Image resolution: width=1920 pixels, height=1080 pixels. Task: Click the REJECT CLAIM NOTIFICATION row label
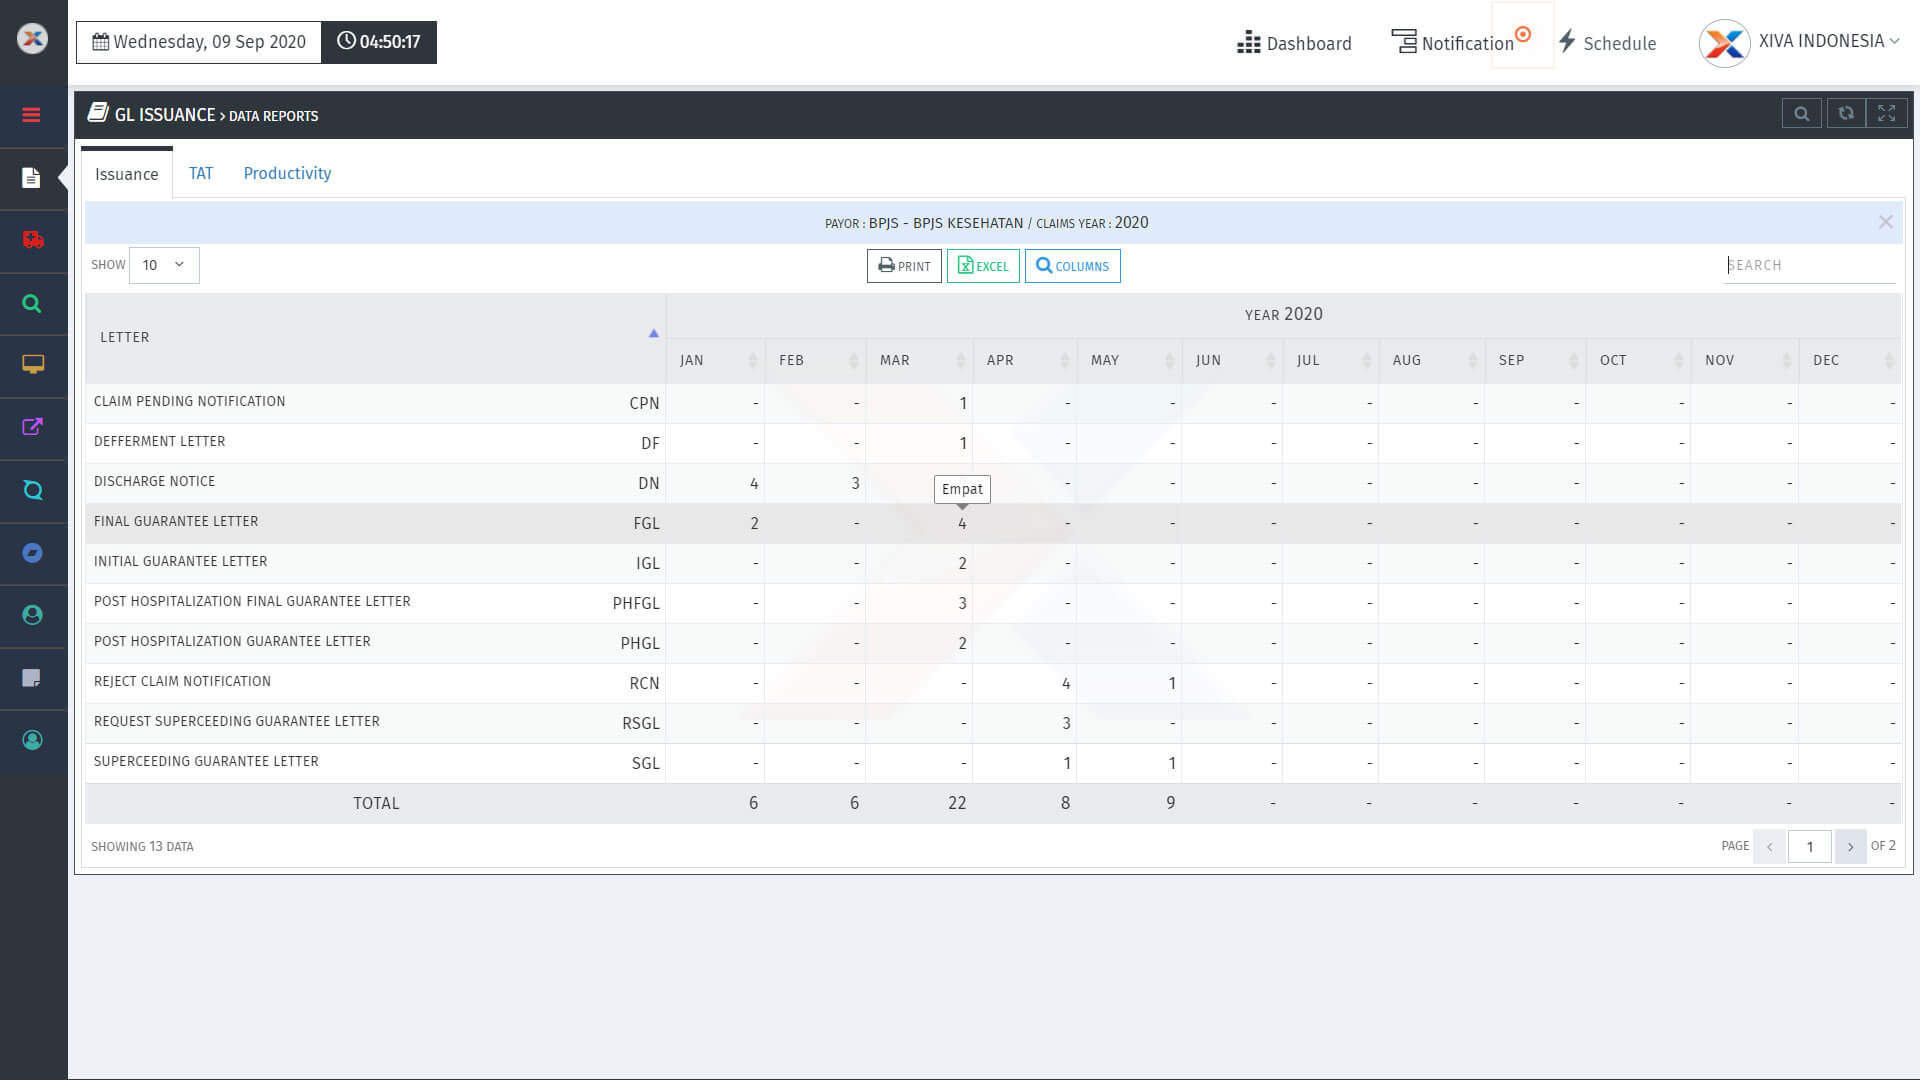(x=183, y=681)
